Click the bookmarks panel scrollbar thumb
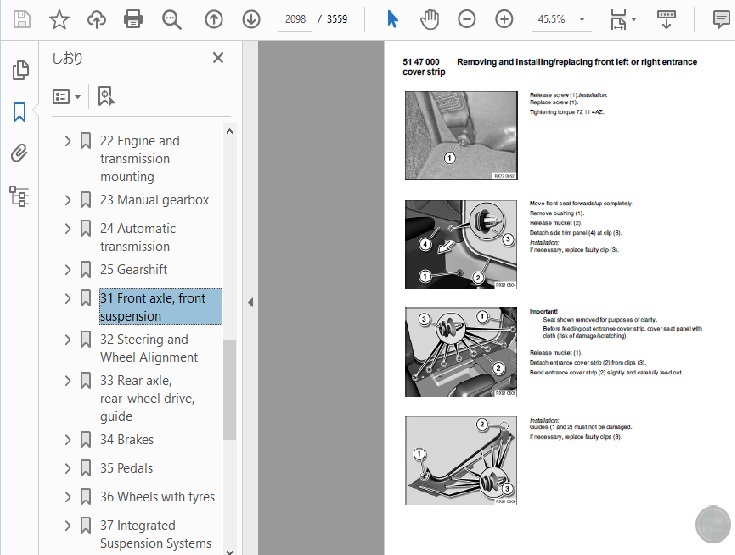 coord(229,390)
